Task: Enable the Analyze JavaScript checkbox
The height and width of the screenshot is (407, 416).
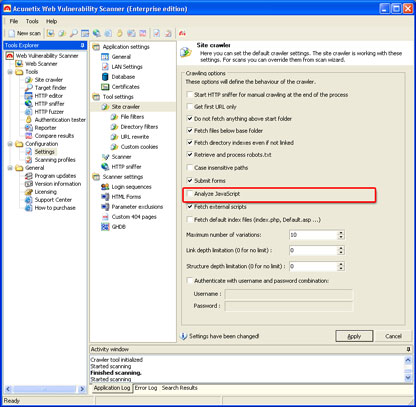Action: [x=190, y=194]
